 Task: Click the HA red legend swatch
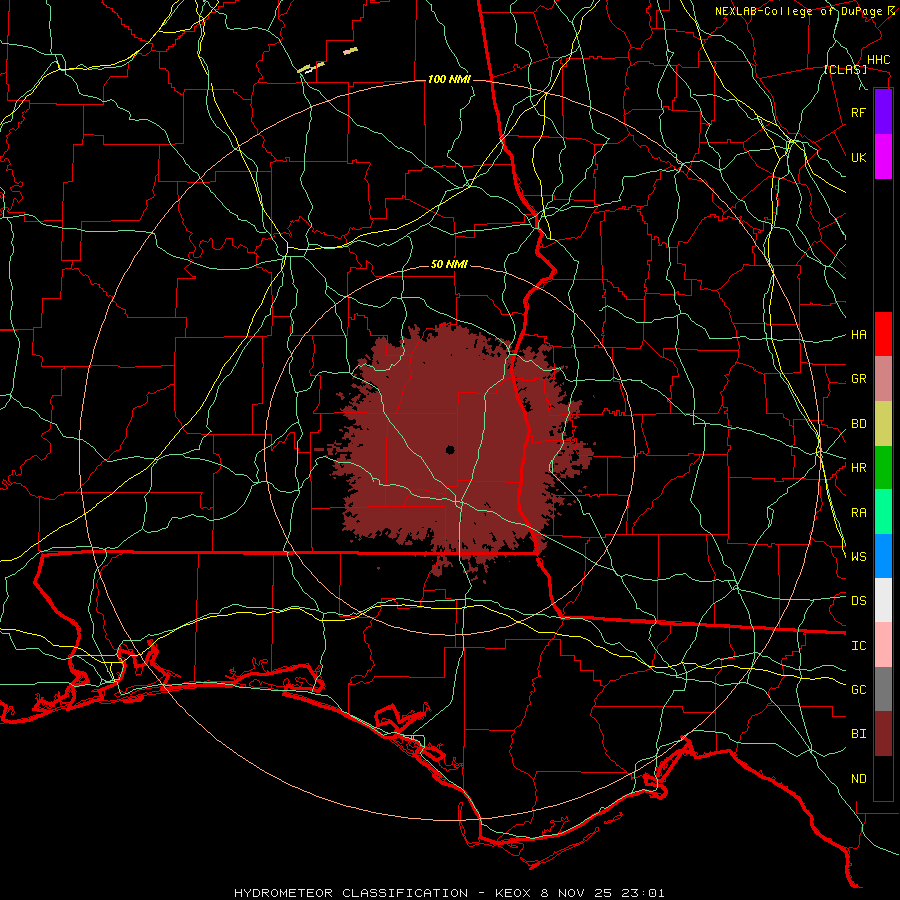(883, 334)
